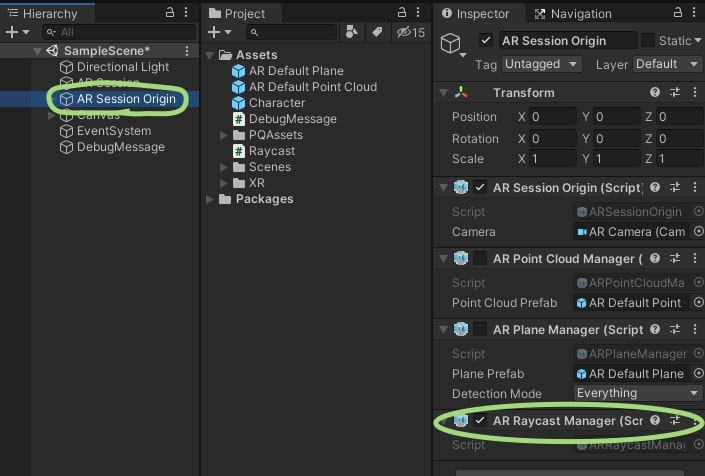Image resolution: width=705 pixels, height=476 pixels.
Task: Open AR Session Origin help icon
Action: pos(655,187)
